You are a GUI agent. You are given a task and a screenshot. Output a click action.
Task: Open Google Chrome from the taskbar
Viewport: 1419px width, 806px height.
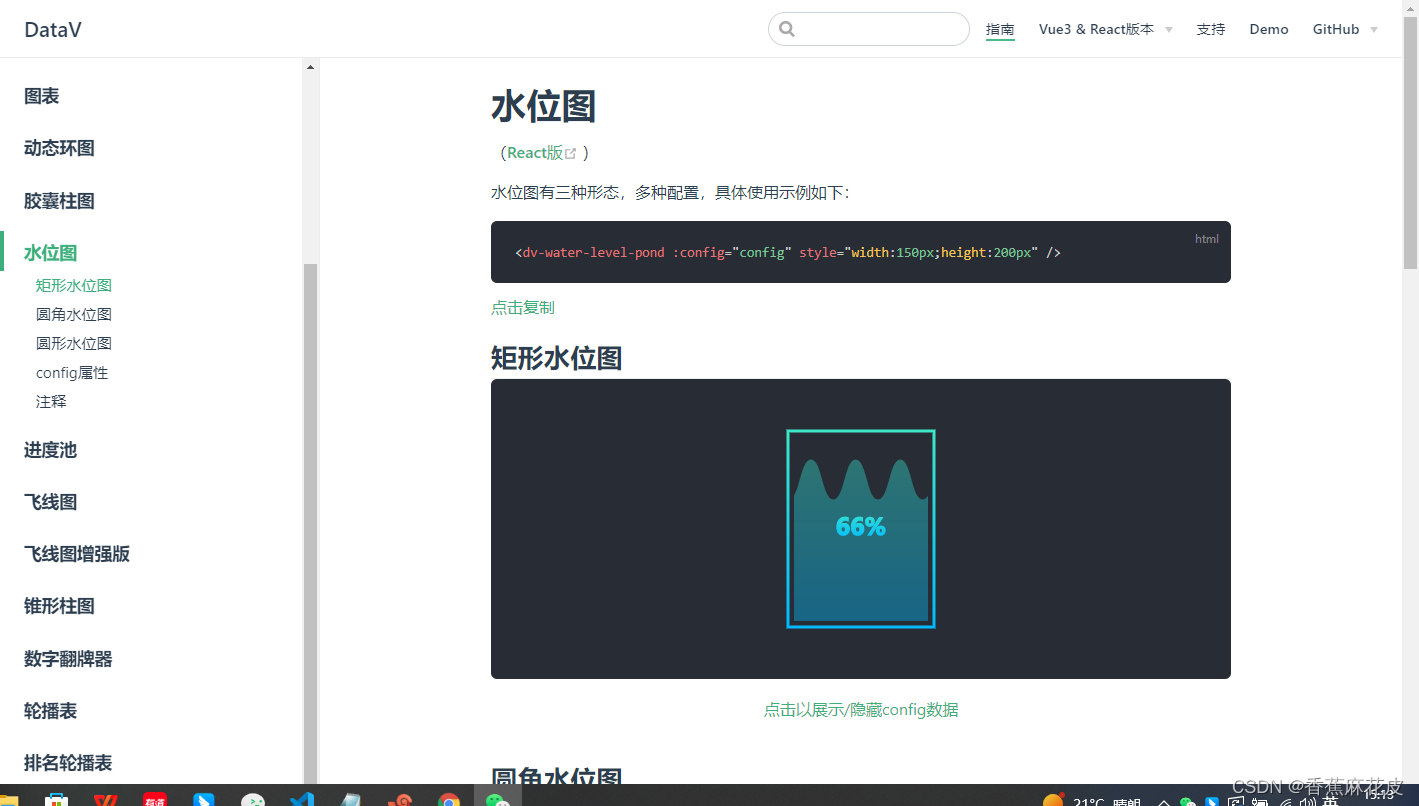449,800
